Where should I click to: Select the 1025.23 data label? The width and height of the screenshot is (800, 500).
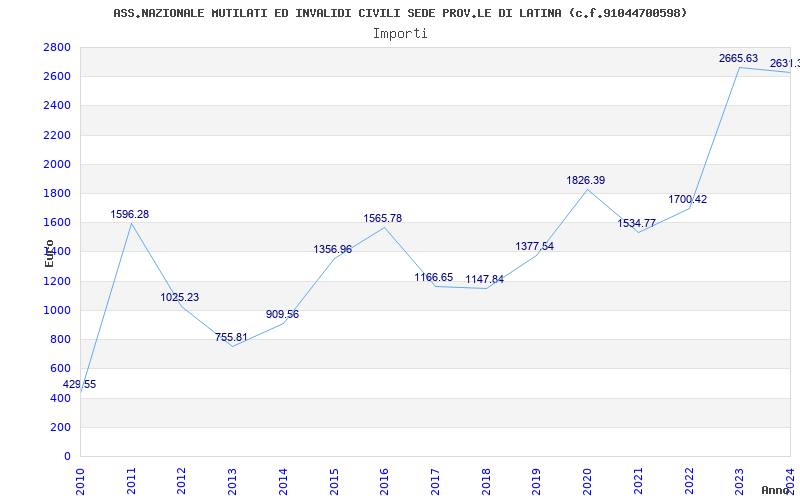[x=180, y=297]
